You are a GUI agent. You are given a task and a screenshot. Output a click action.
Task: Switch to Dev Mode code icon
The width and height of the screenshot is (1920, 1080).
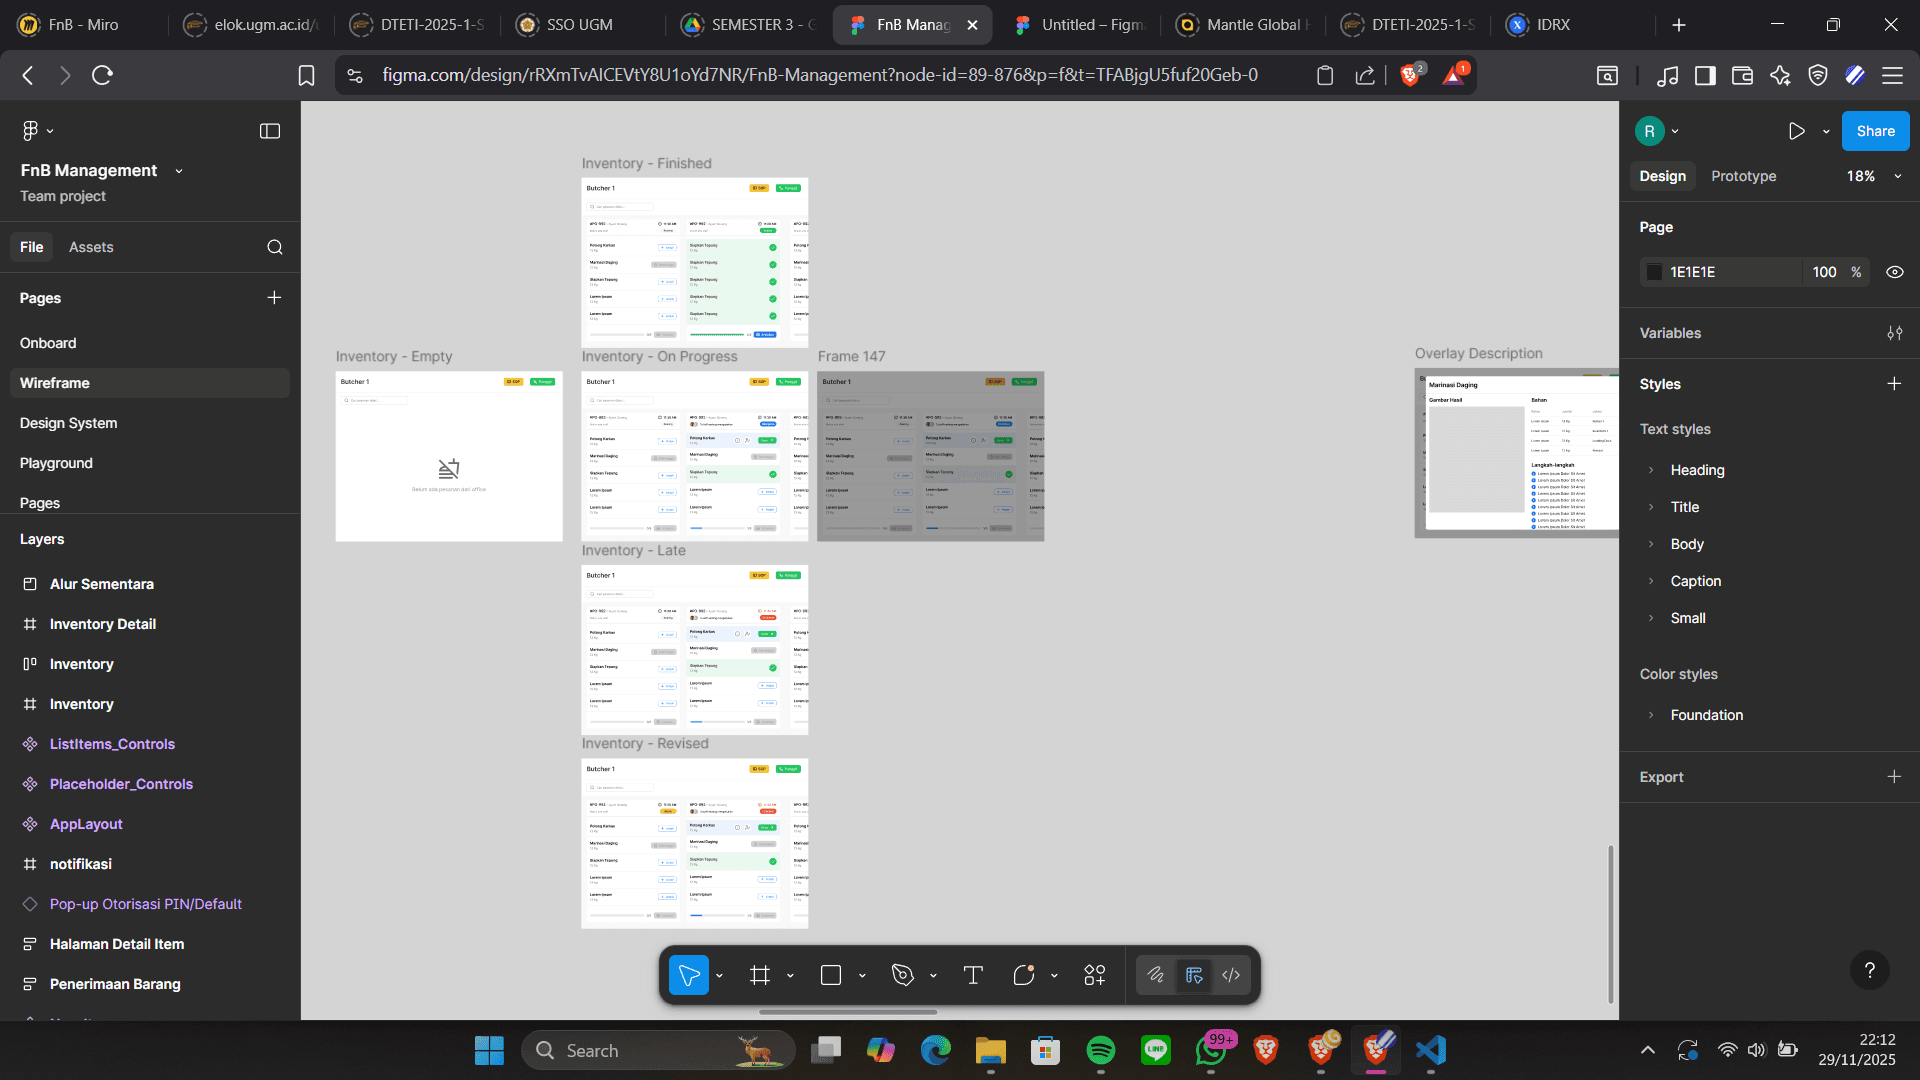[1231, 975]
